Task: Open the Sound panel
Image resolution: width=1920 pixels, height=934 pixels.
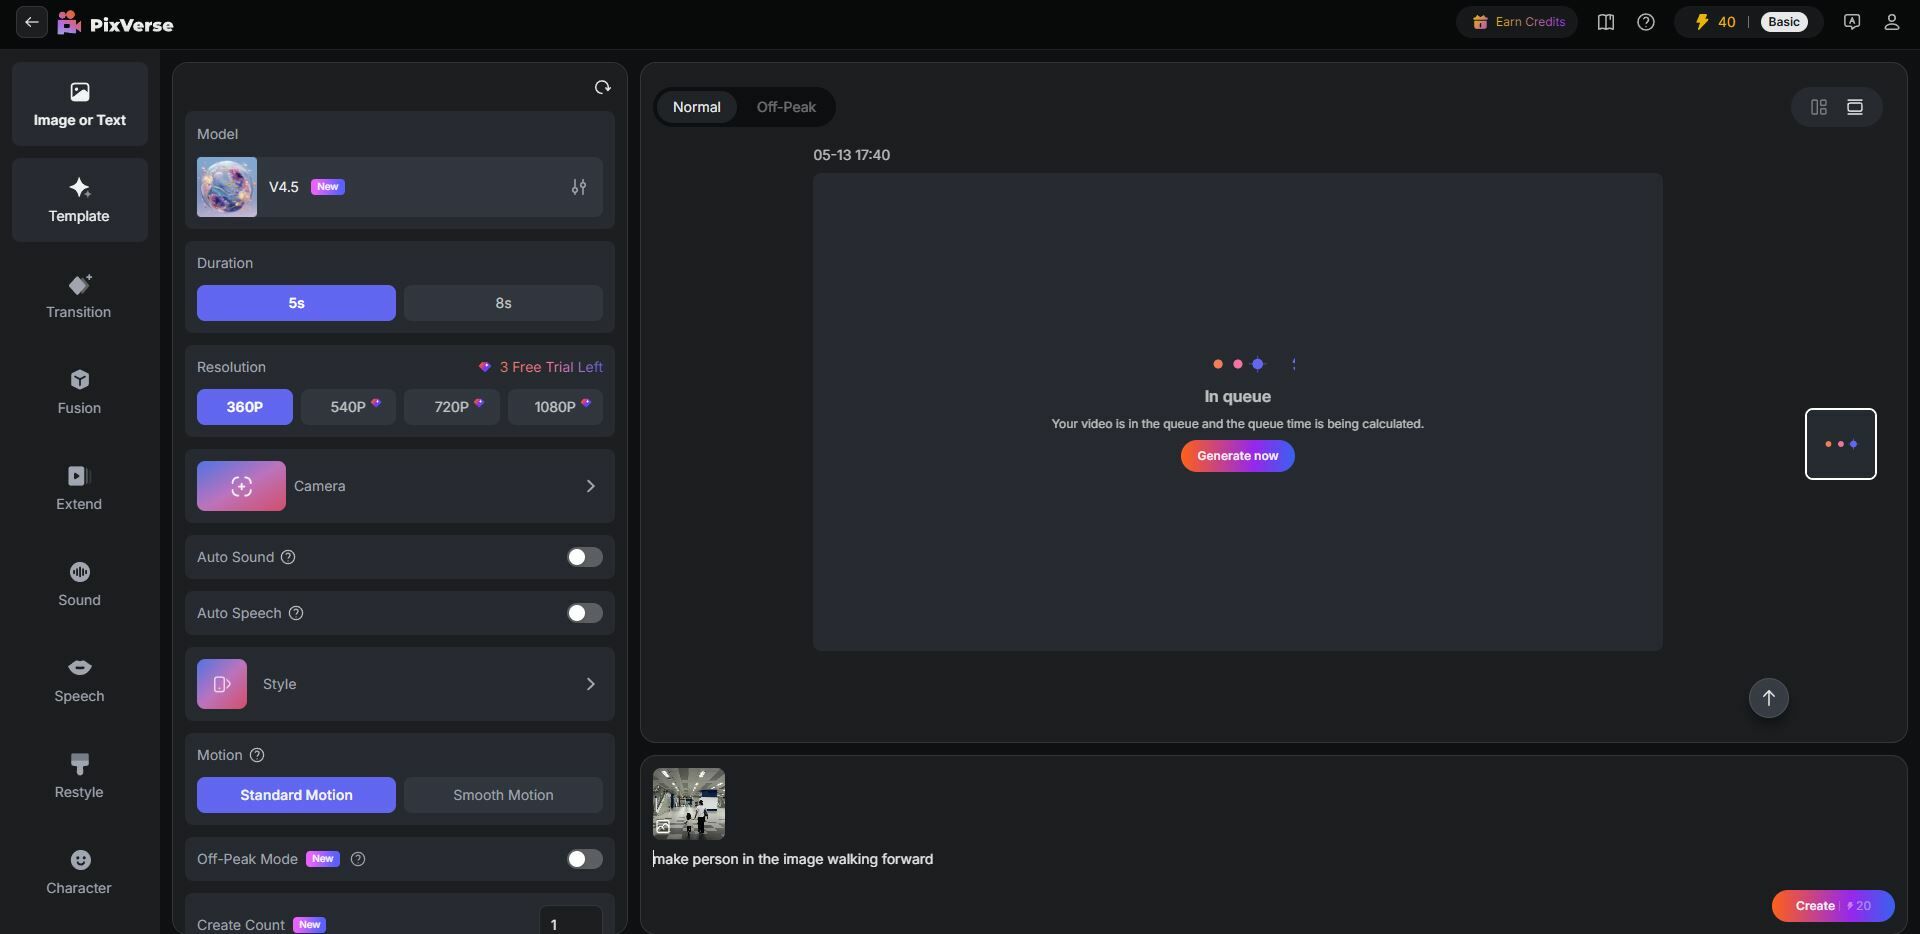Action: (x=79, y=584)
